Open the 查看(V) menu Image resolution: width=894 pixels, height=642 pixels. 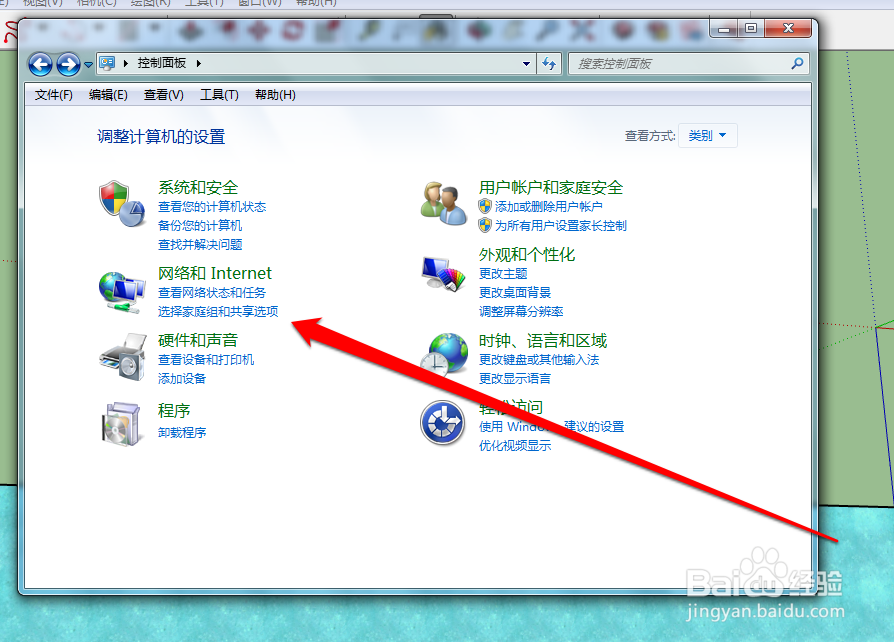click(x=164, y=95)
